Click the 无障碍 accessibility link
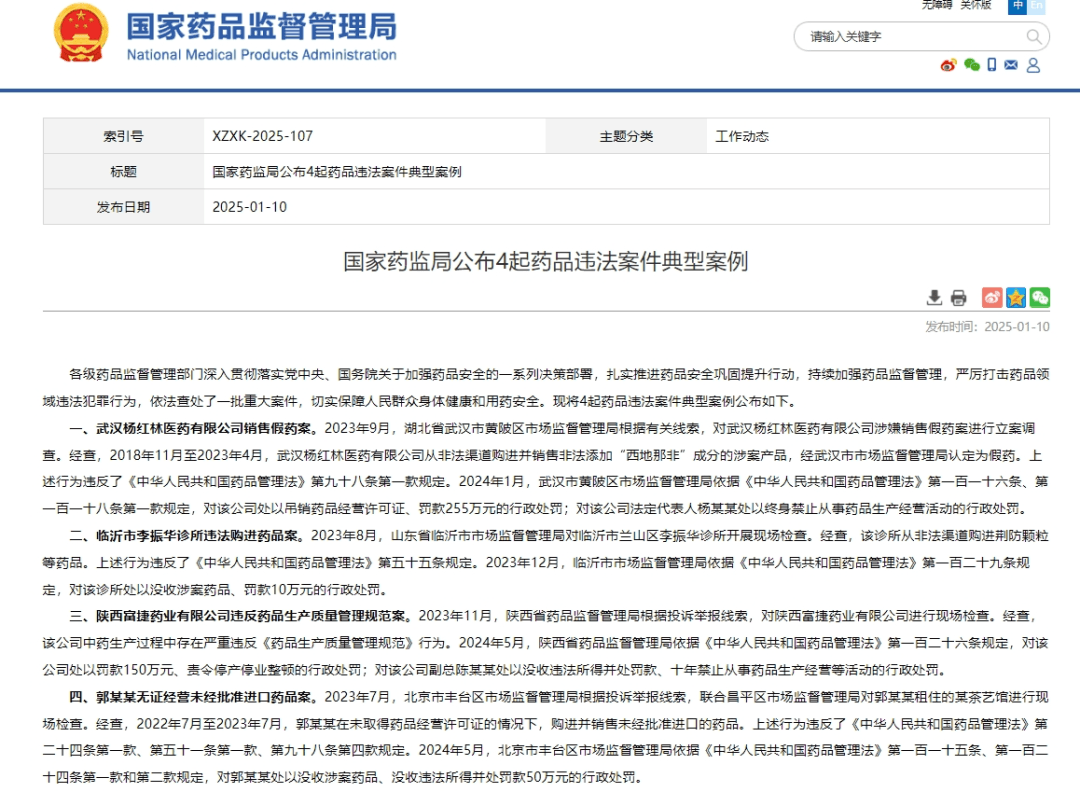The image size is (1080, 792). 937,5
